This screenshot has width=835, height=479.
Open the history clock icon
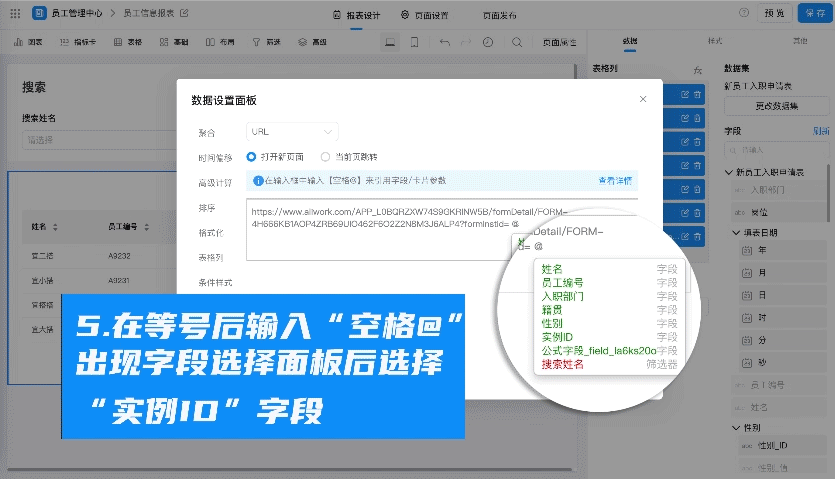(x=488, y=42)
